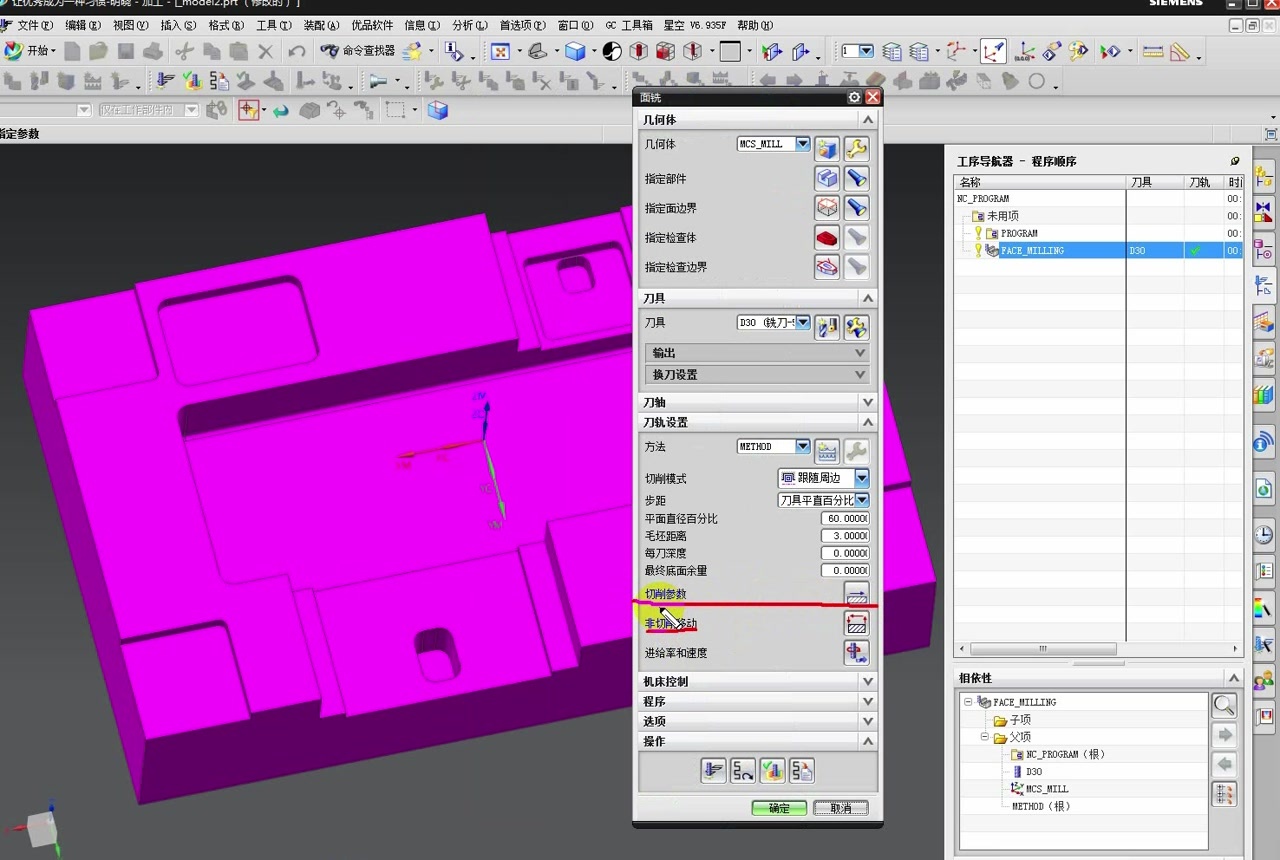The height and width of the screenshot is (860, 1280).
Task: Click the depth per cut (每刀深度) field
Action: [845, 553]
